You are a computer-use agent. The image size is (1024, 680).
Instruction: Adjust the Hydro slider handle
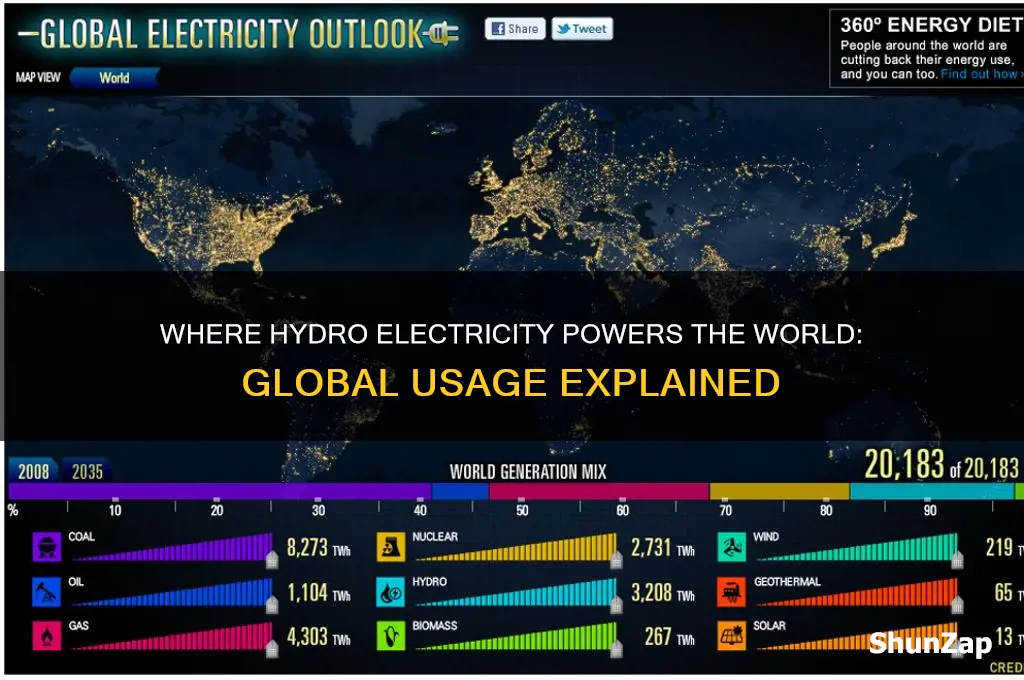tap(616, 605)
